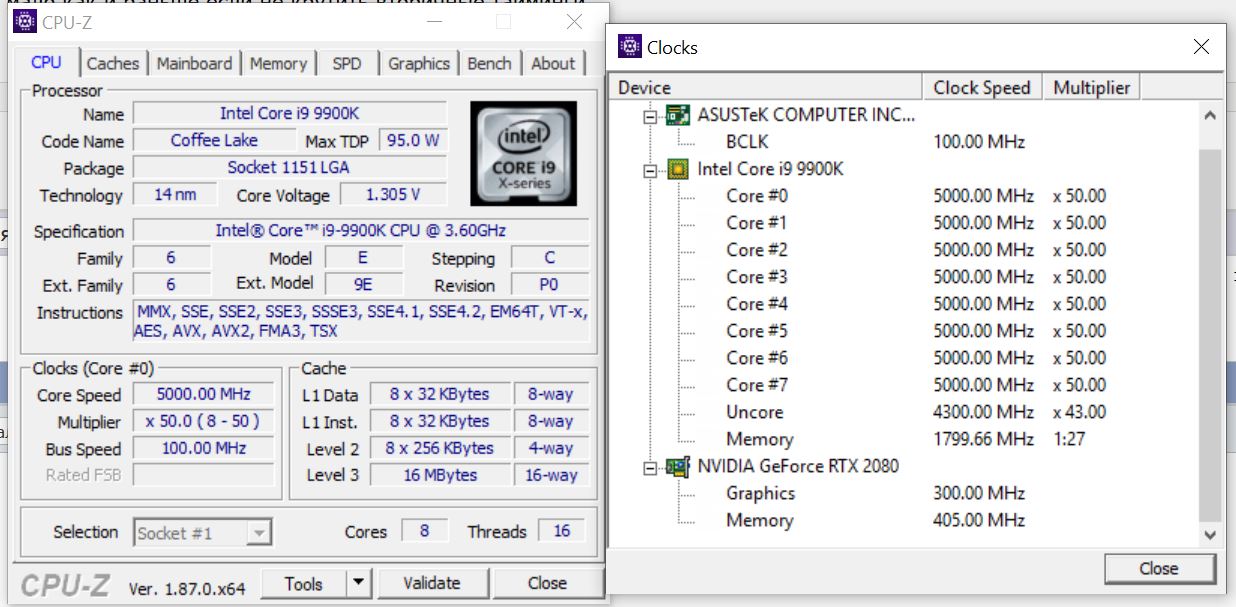This screenshot has width=1236, height=607.
Task: Click the Cores count field showing 8
Action: click(x=424, y=532)
